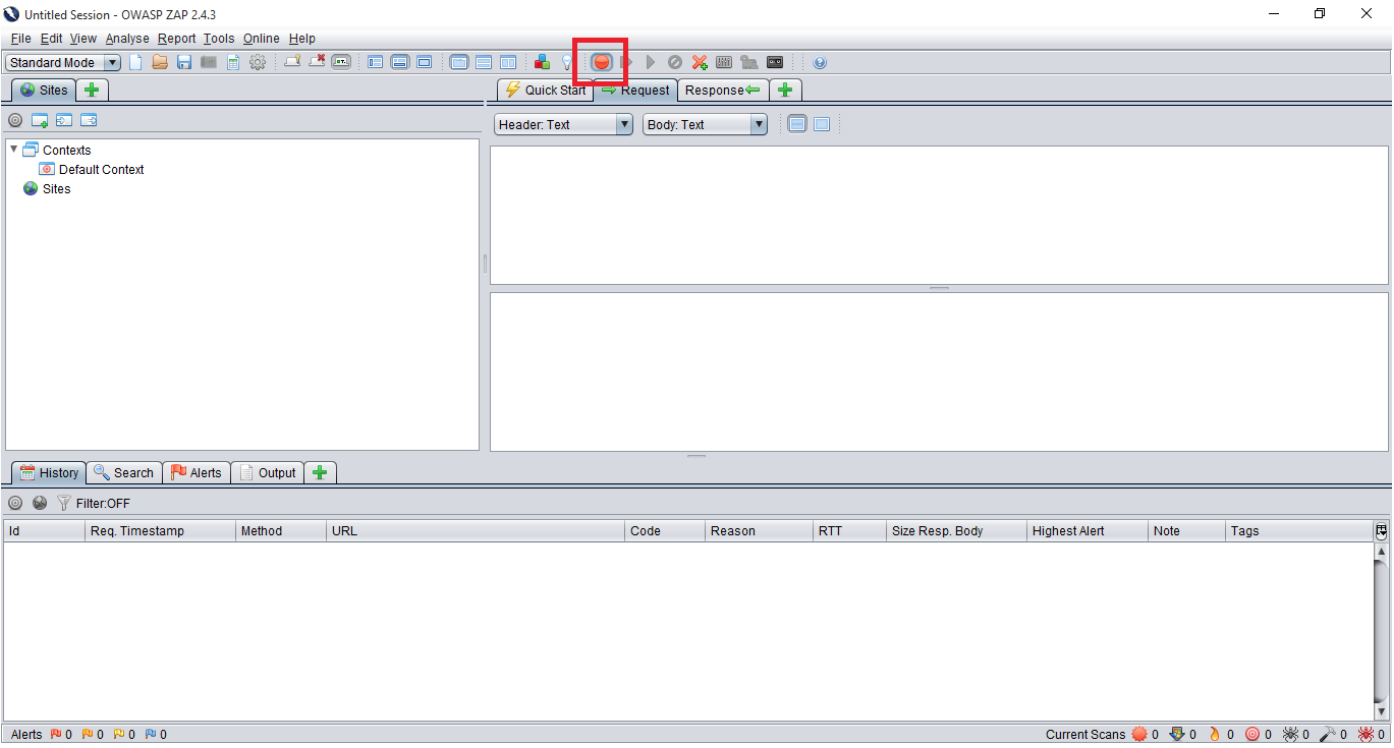
Task: Click the Zest recorder cassette icon
Action: pos(775,63)
